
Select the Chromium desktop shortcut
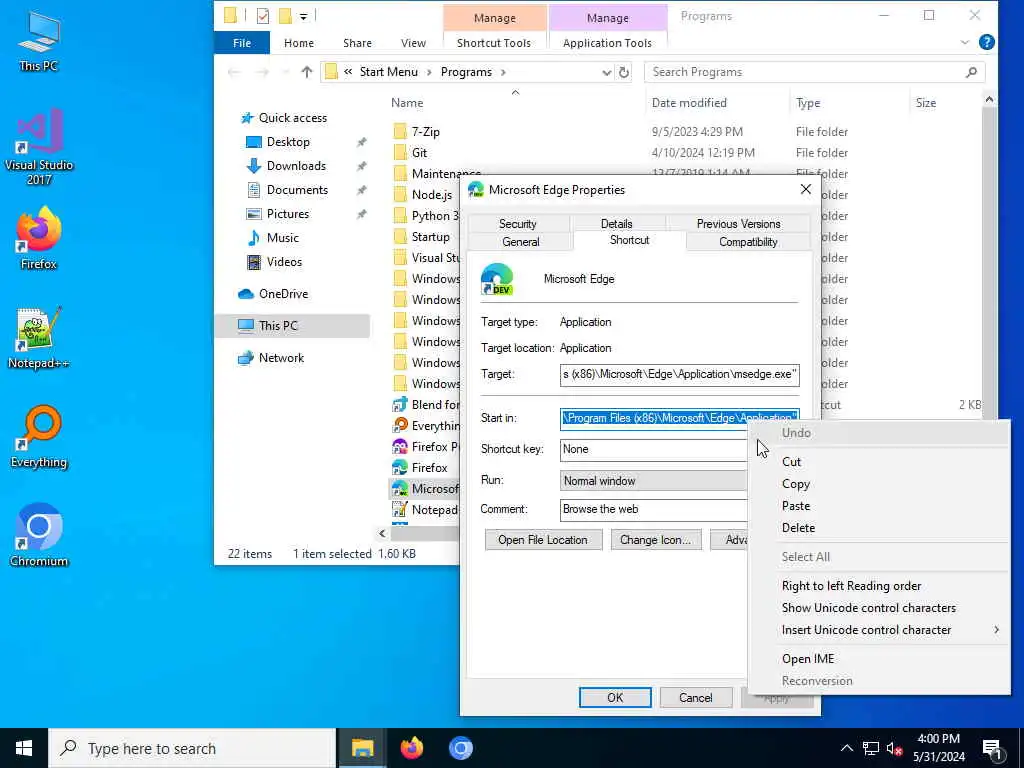coord(39,536)
